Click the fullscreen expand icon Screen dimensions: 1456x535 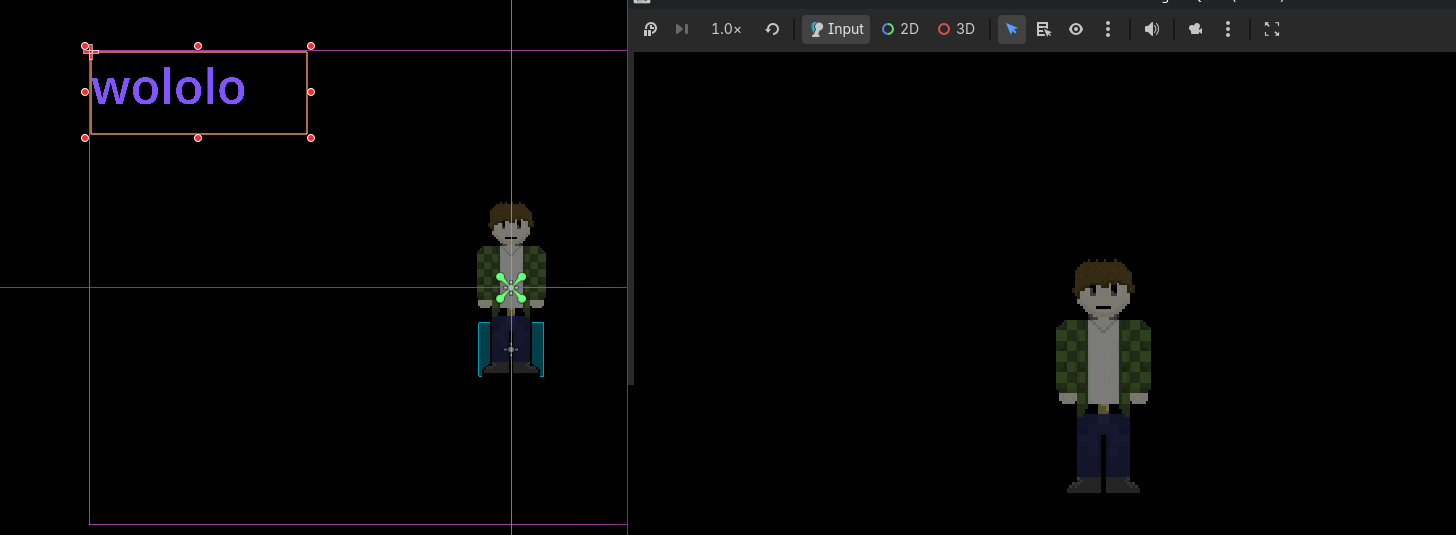[1272, 29]
